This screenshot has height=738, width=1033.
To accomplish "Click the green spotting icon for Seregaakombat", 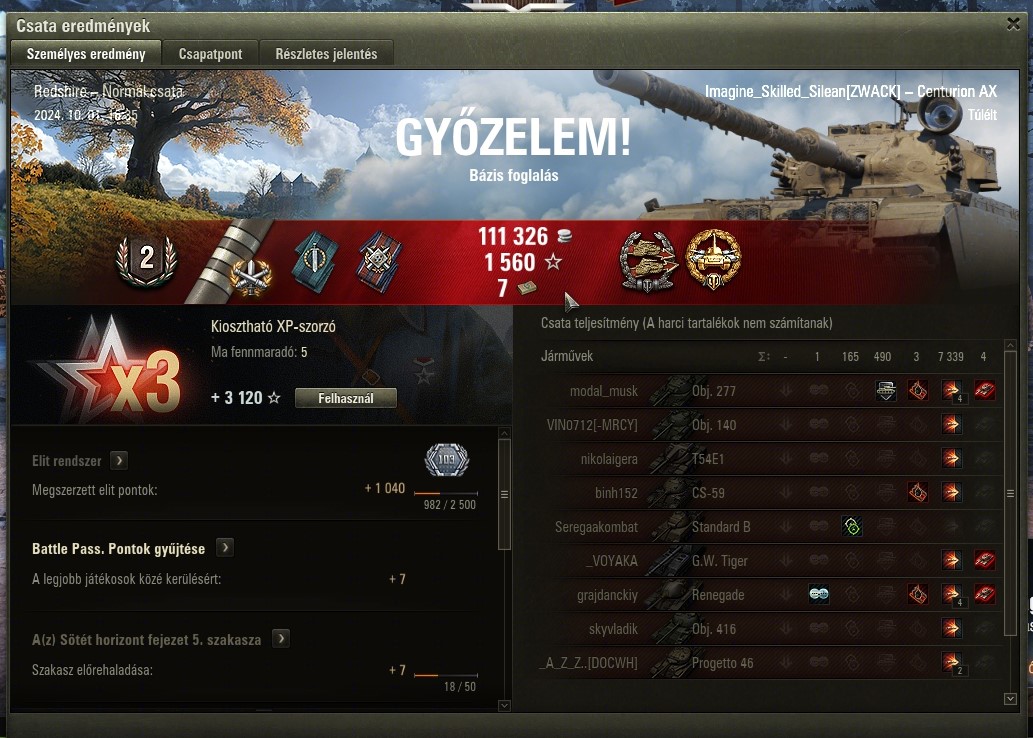I will click(852, 526).
